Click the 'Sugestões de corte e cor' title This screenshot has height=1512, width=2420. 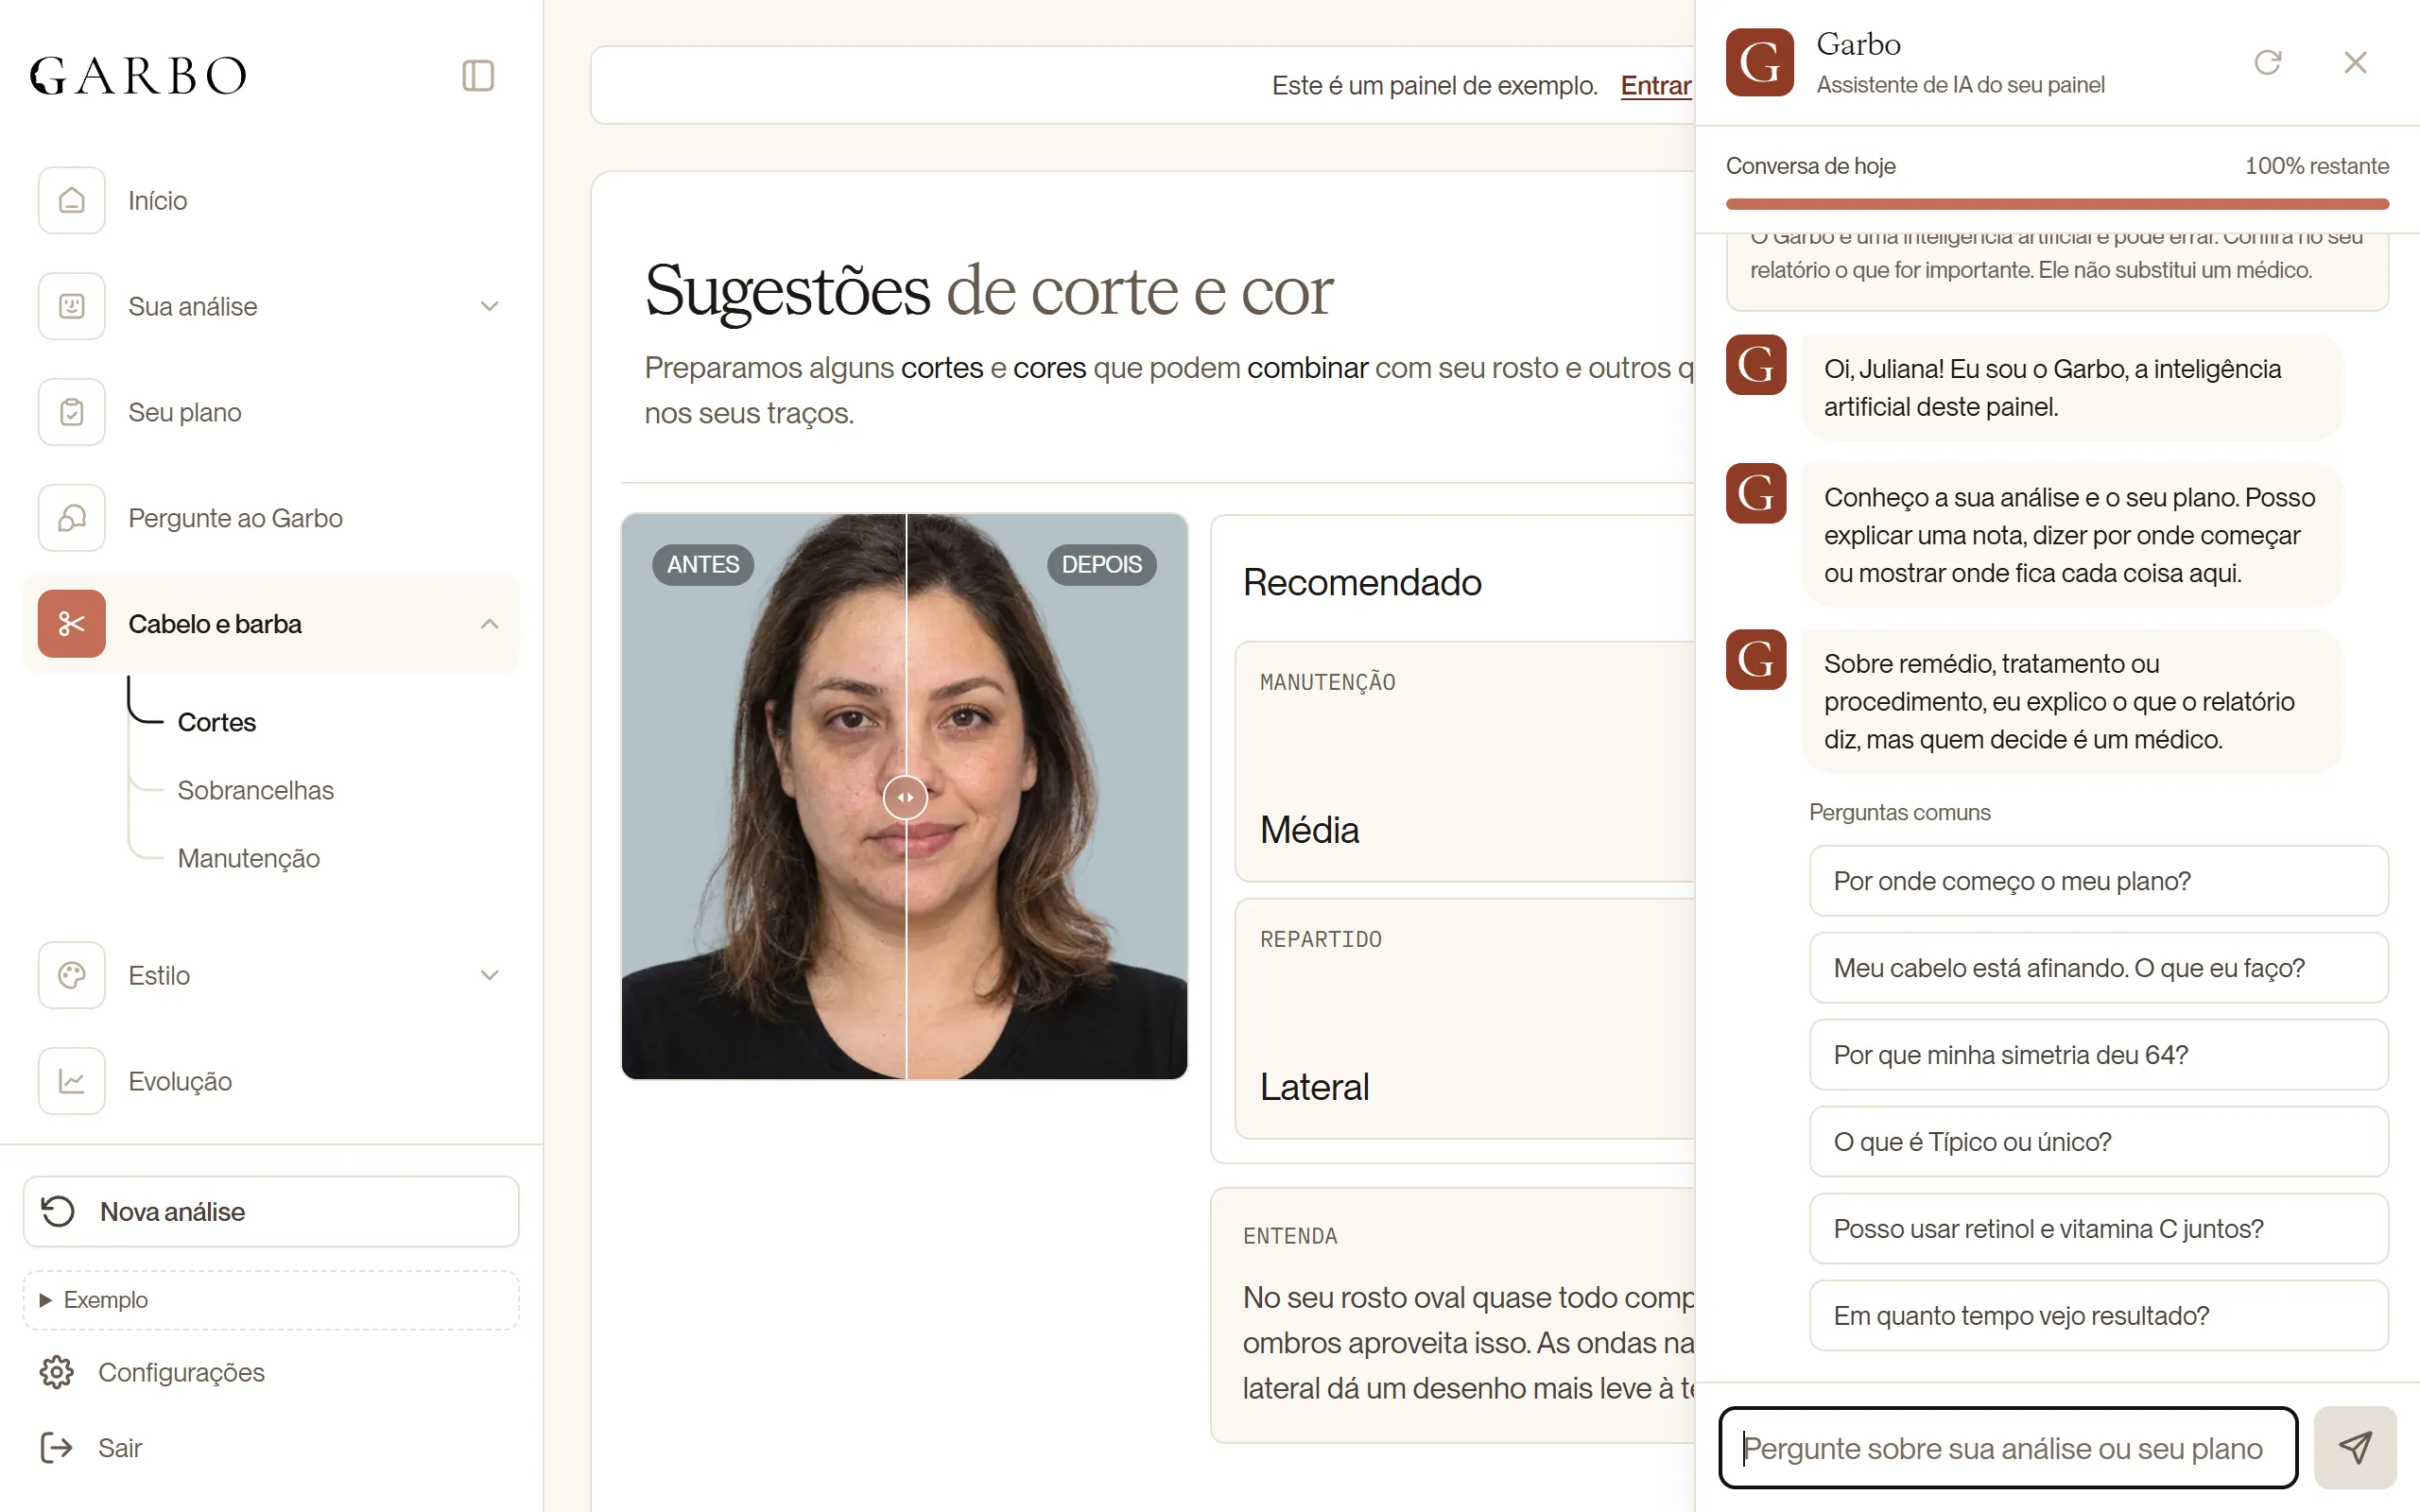pos(988,290)
